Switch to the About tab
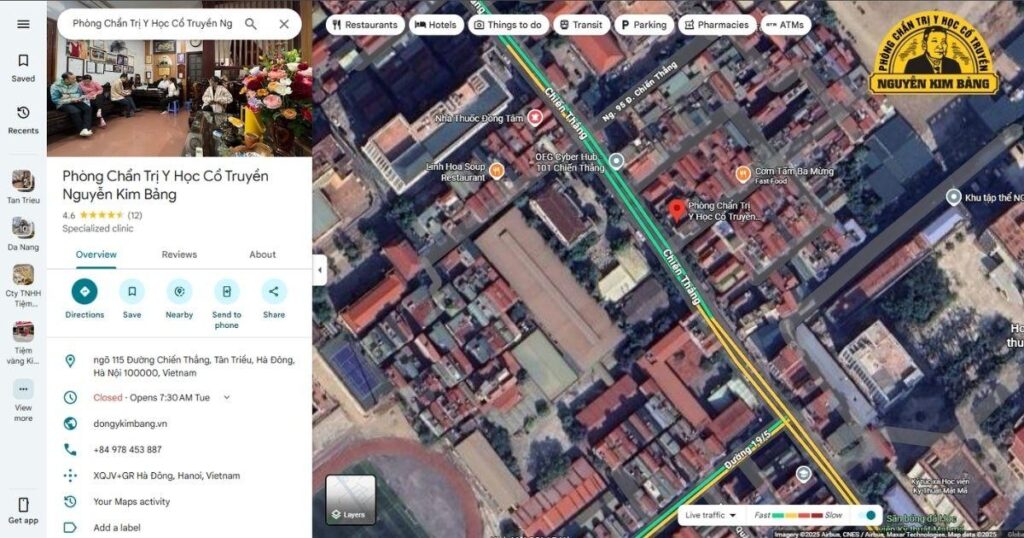Viewport: 1024px width, 538px height. pyautogui.click(x=262, y=254)
